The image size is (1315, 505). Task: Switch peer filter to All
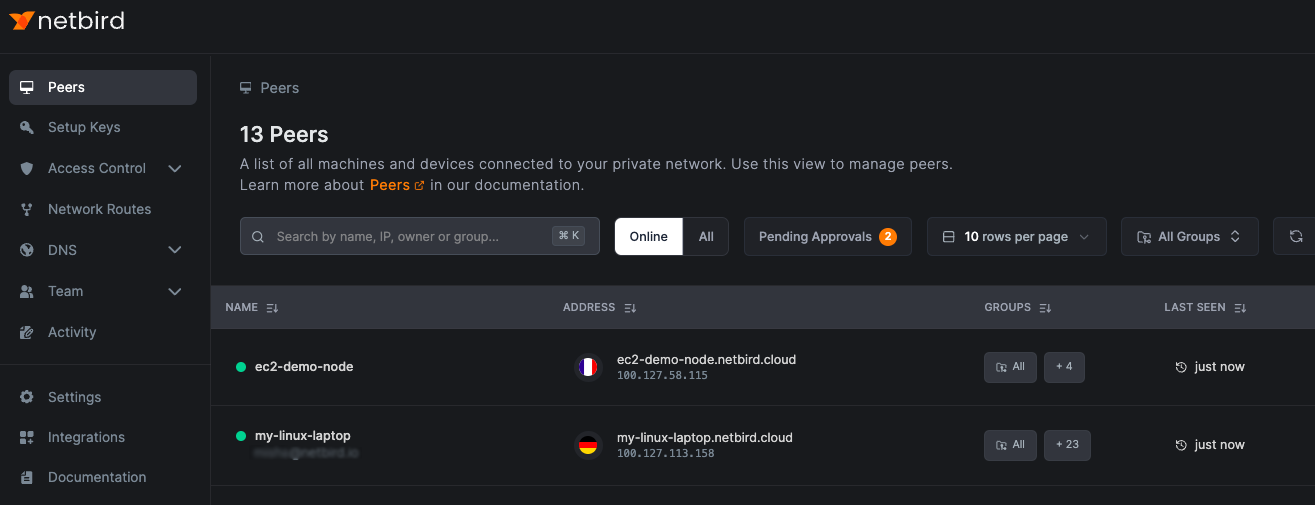[706, 237]
